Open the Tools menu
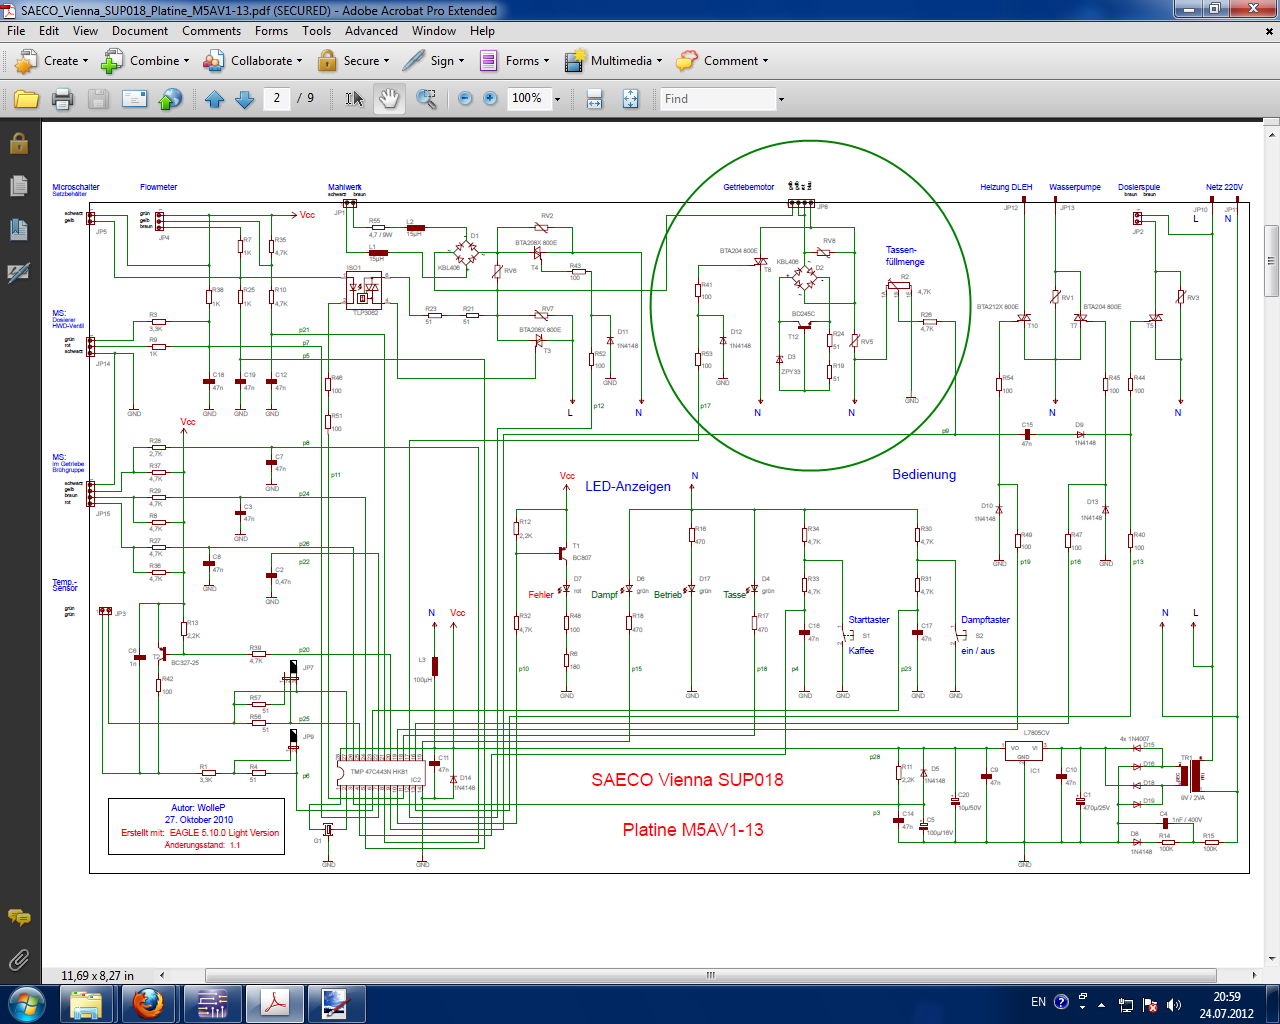 click(x=317, y=31)
